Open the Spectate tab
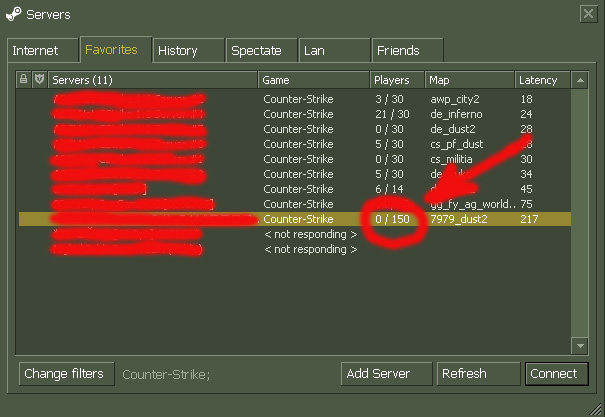 [262, 51]
